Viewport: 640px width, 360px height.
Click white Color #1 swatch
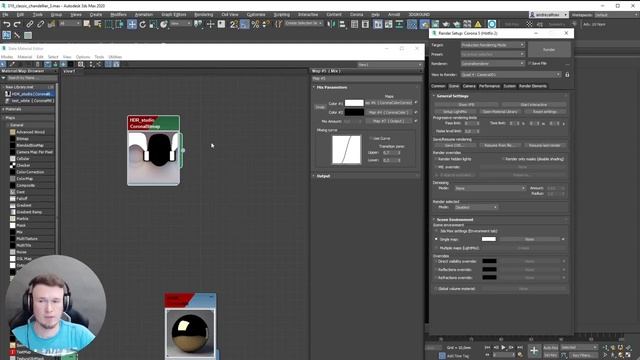pyautogui.click(x=354, y=103)
